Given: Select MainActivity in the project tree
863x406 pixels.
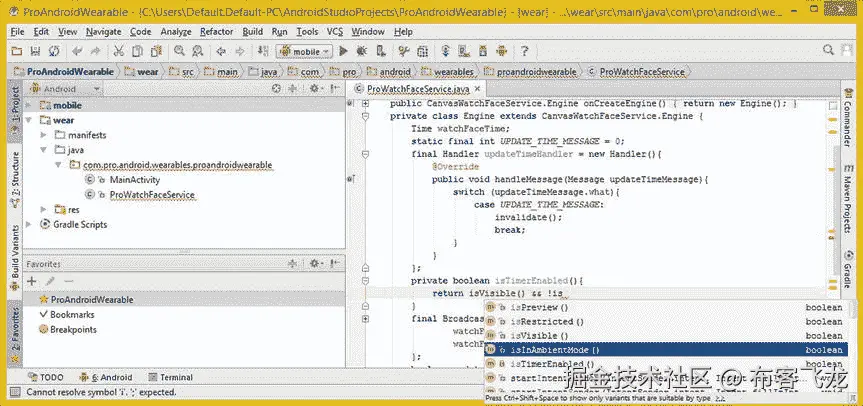Looking at the screenshot, I should pos(135,180).
